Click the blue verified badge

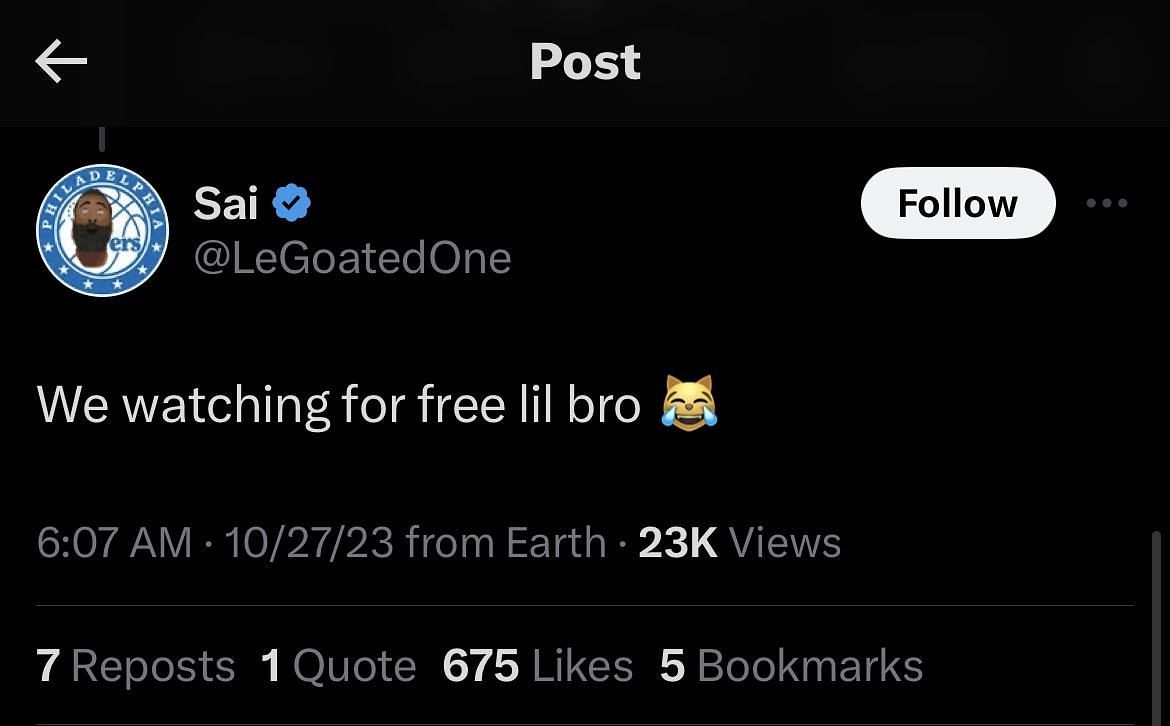click(x=292, y=204)
